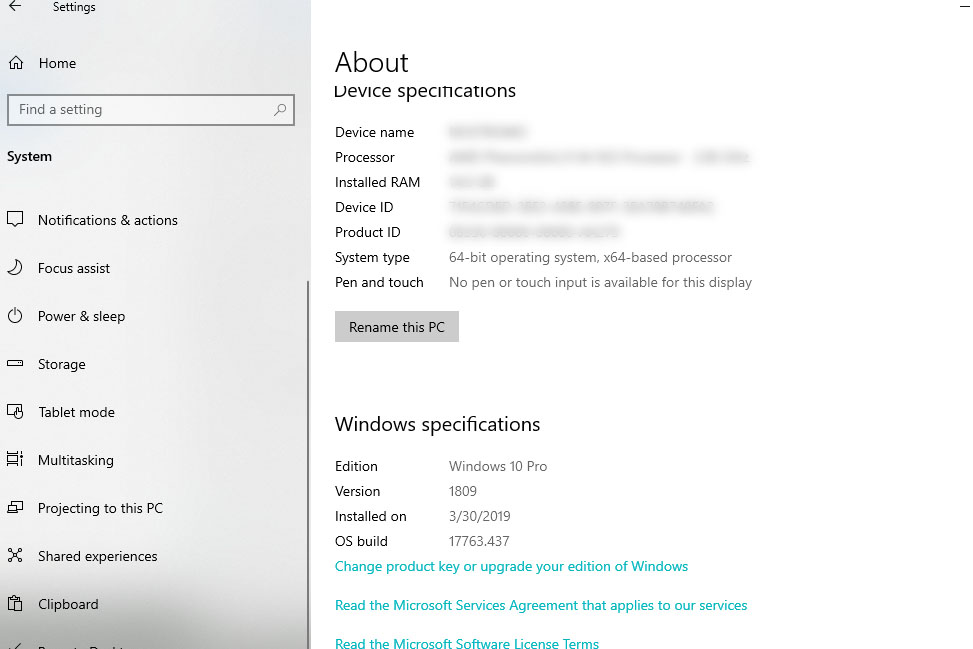Click the Device ID label
The height and width of the screenshot is (649, 973).
coord(364,207)
